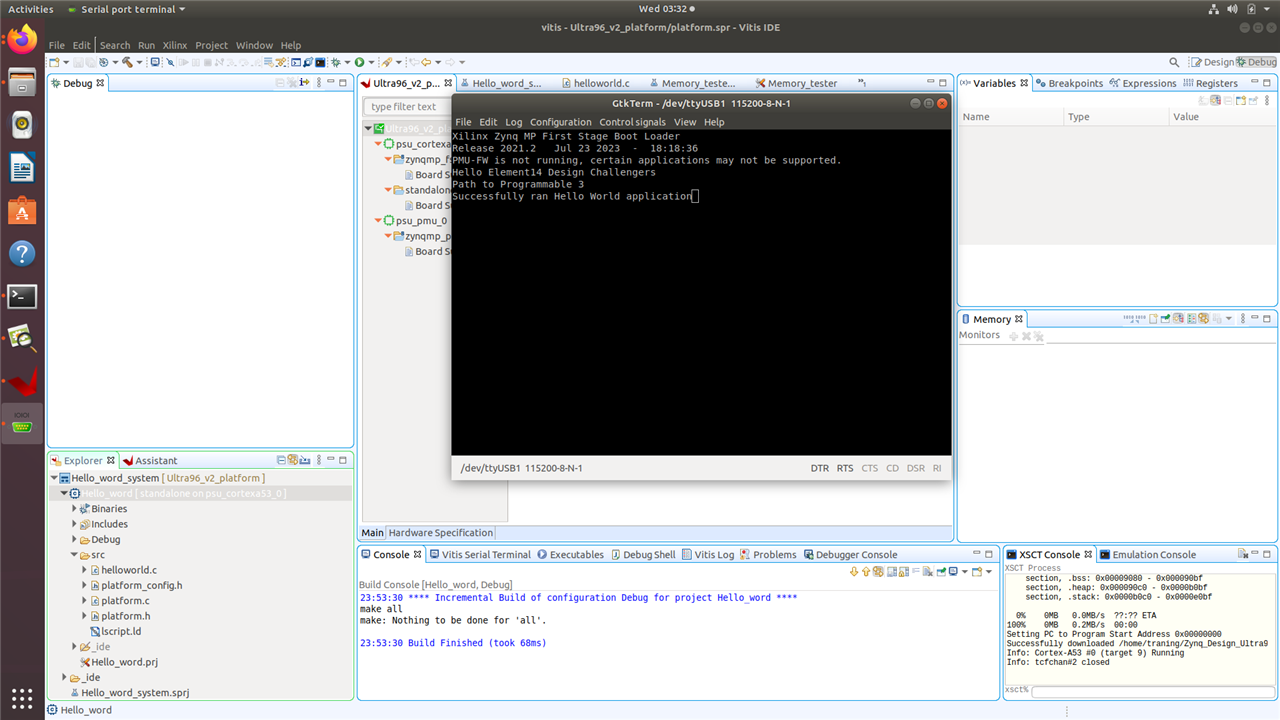The width and height of the screenshot is (1280, 720).
Task: Select Hello_word.prj in Explorer
Action: tap(118, 662)
